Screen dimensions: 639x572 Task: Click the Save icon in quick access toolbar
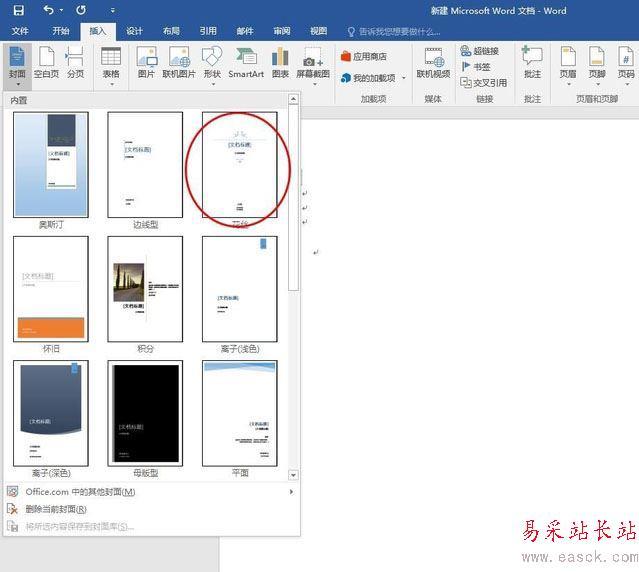tap(18, 10)
